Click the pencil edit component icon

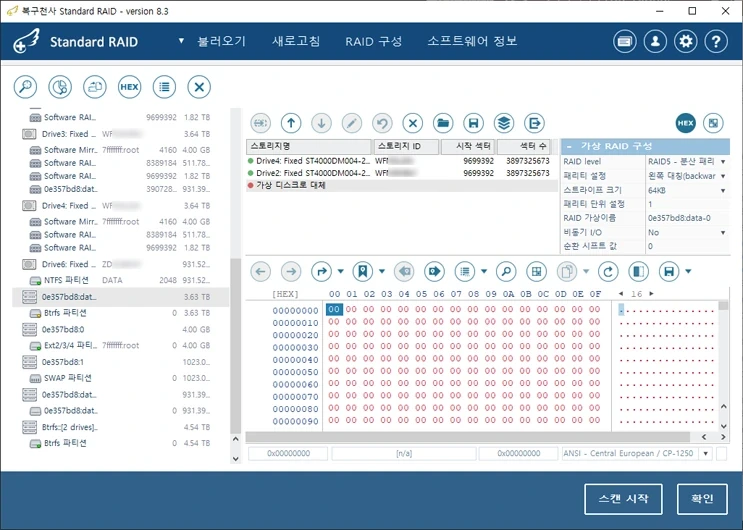pyautogui.click(x=352, y=123)
